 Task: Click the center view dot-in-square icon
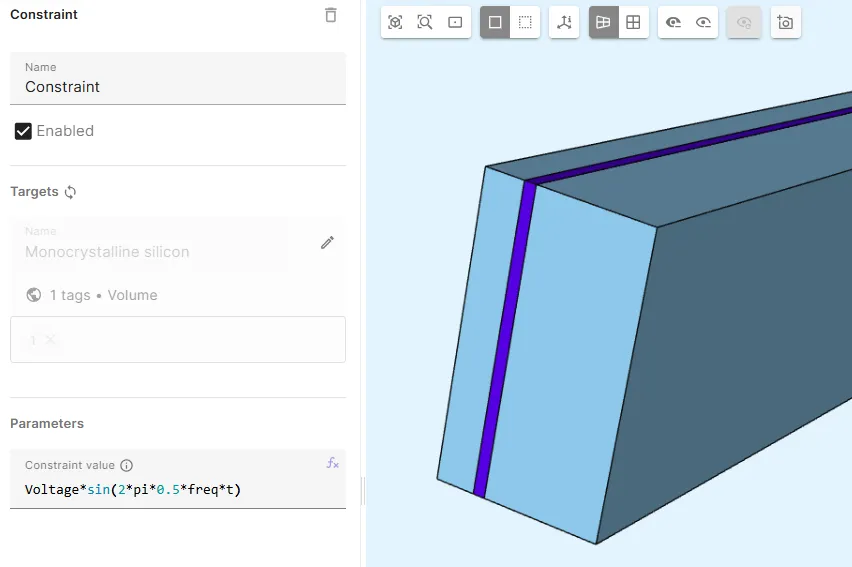point(455,22)
